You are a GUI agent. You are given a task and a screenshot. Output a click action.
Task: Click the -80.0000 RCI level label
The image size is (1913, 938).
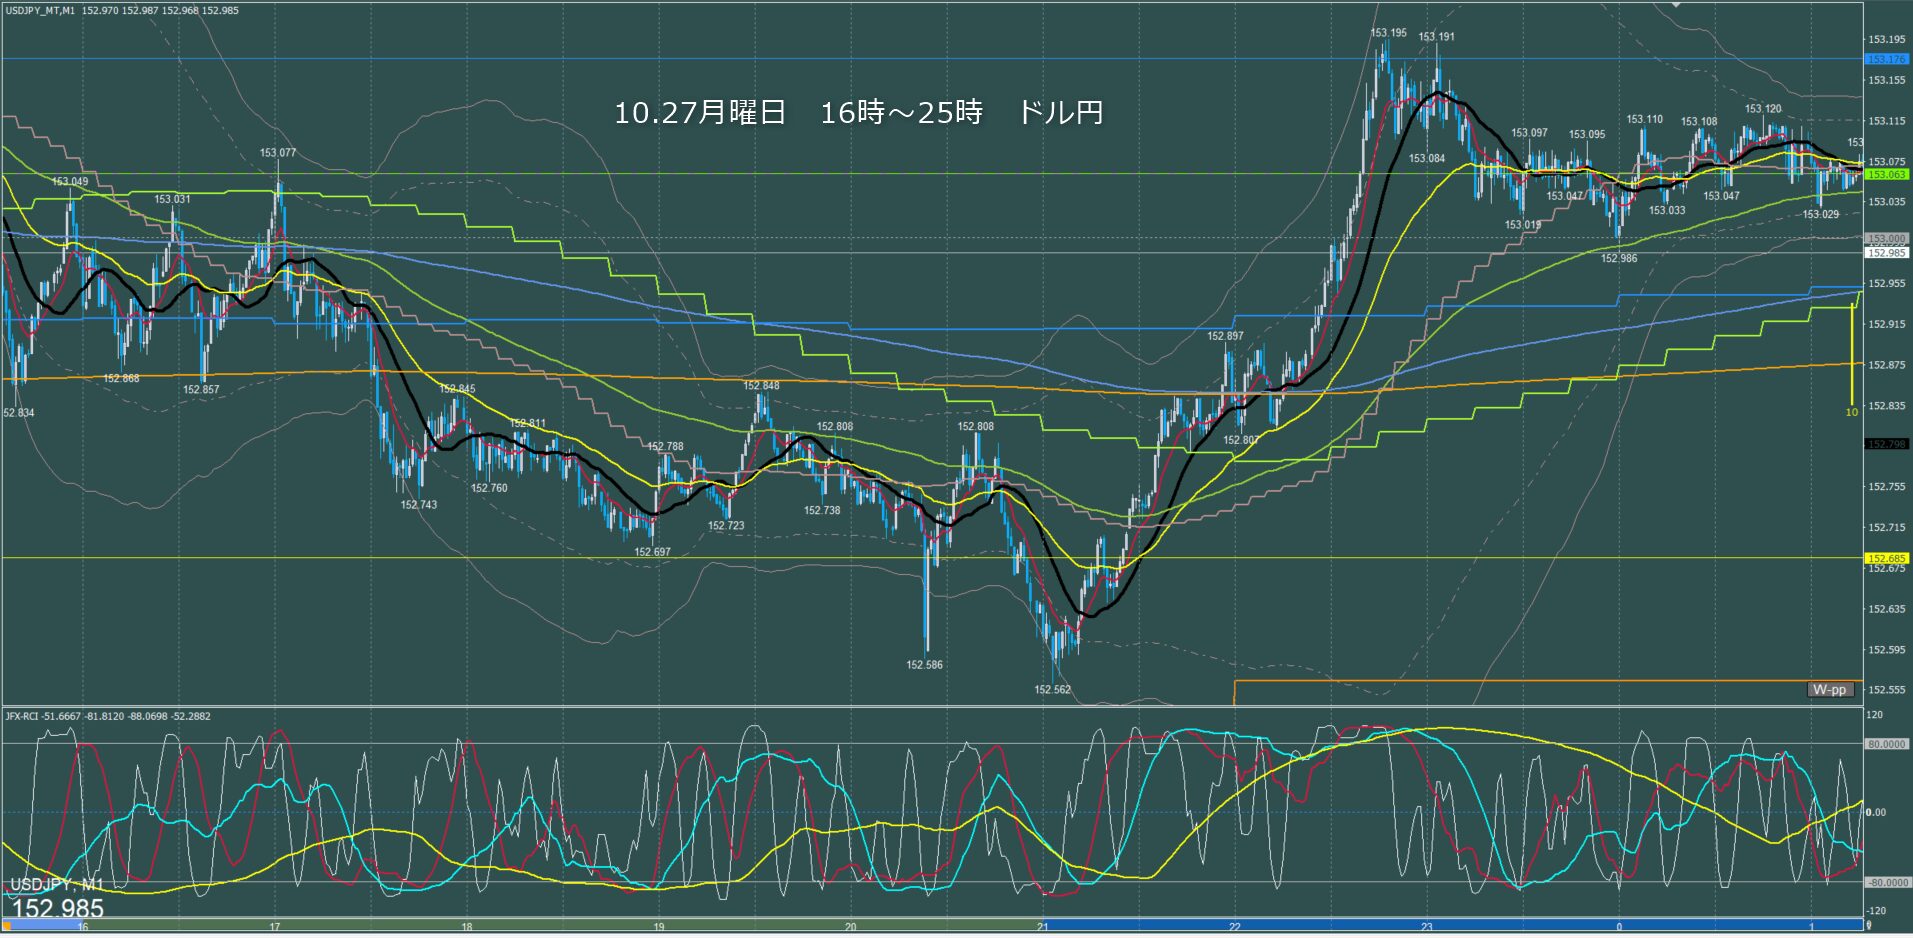[x=1884, y=883]
